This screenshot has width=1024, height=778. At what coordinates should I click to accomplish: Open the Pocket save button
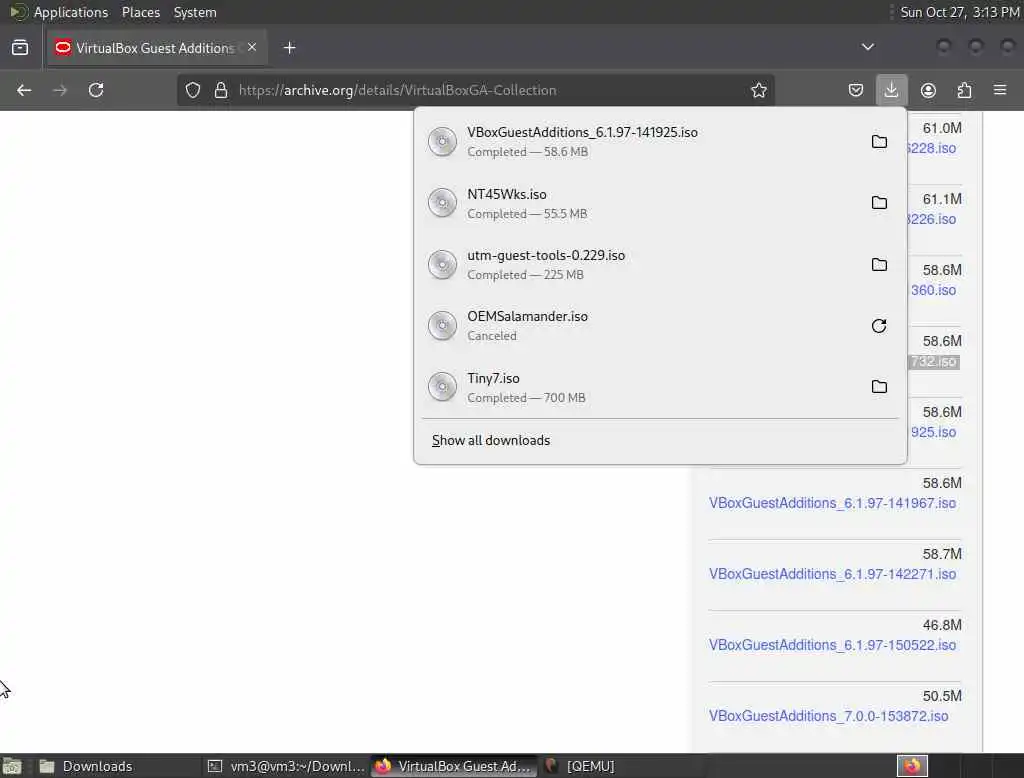tap(856, 90)
